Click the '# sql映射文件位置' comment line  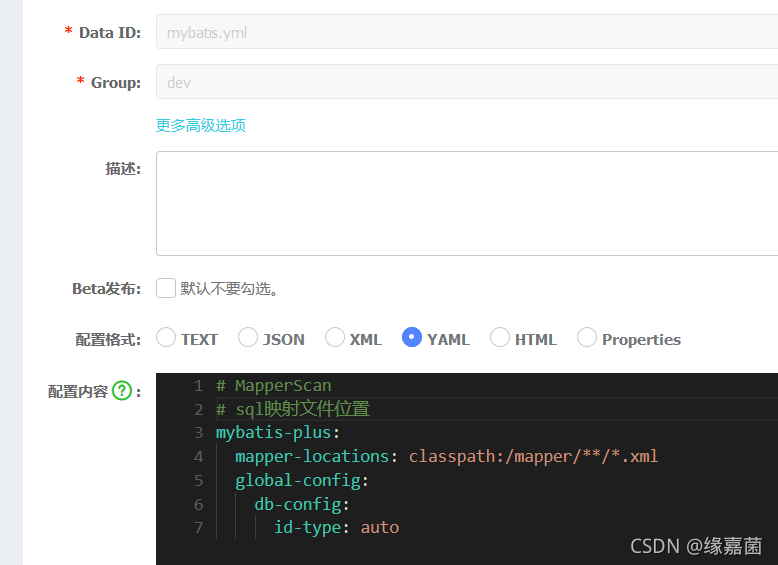(x=293, y=409)
